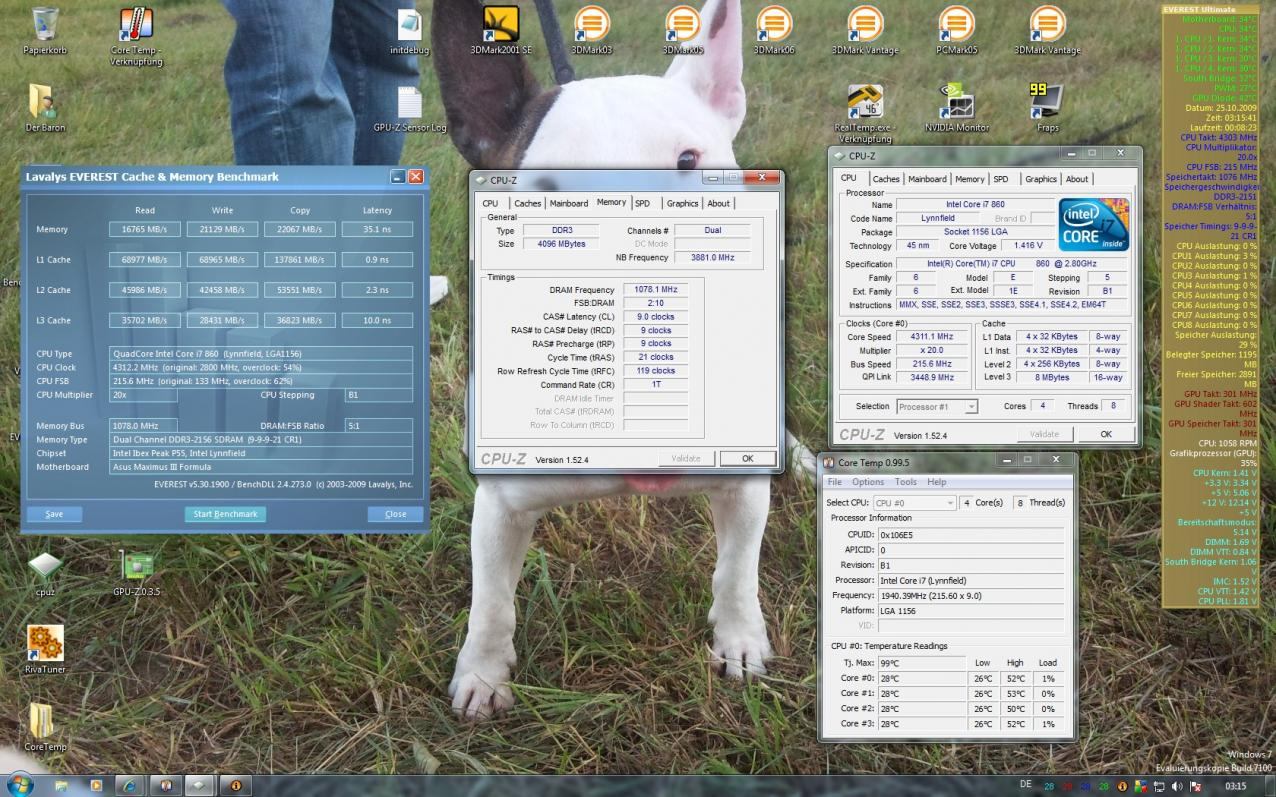The width and height of the screenshot is (1276, 797).
Task: Click Close button in EVEREST benchmark
Action: click(395, 514)
